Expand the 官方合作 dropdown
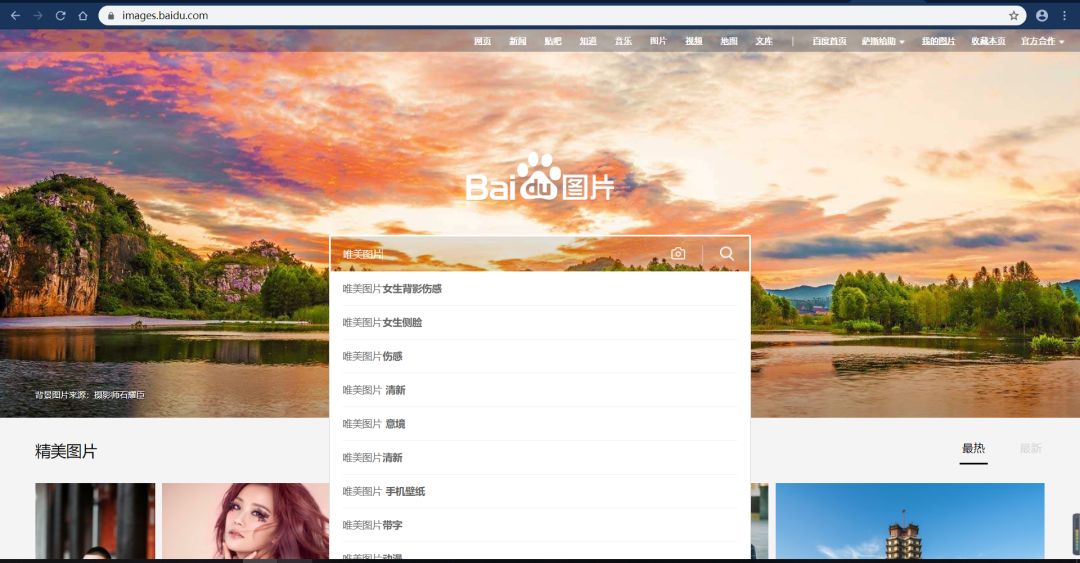The width and height of the screenshot is (1080, 563). point(1042,41)
